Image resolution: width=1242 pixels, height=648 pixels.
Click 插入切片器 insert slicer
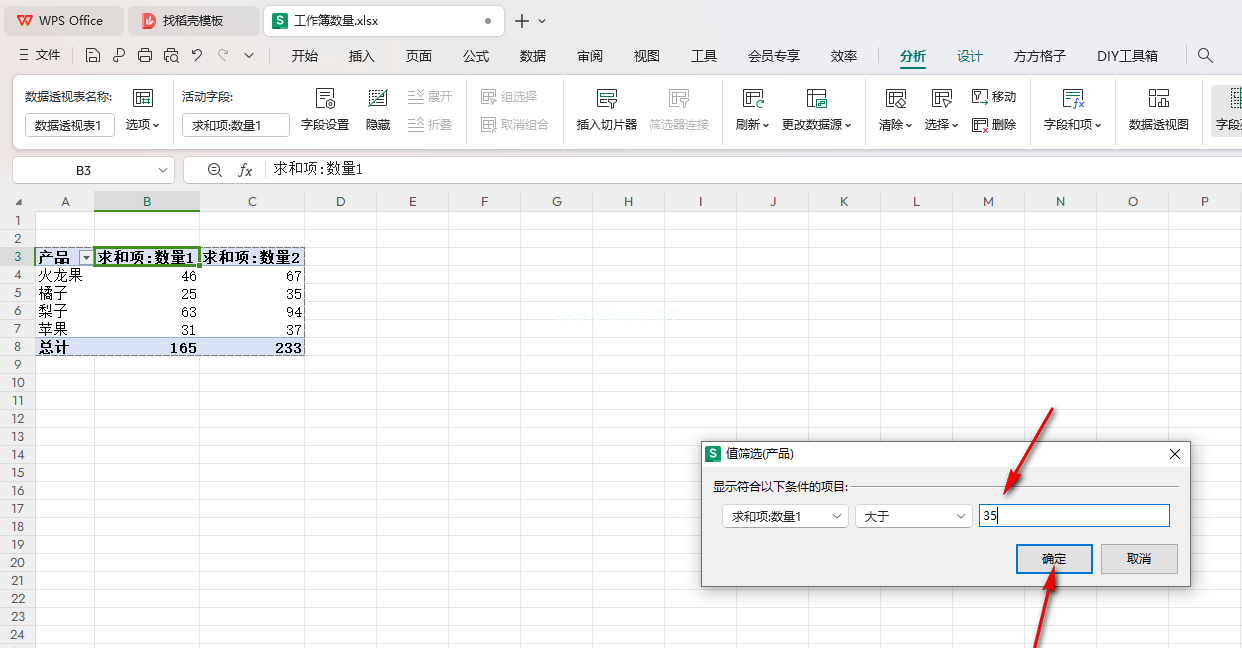click(x=607, y=110)
